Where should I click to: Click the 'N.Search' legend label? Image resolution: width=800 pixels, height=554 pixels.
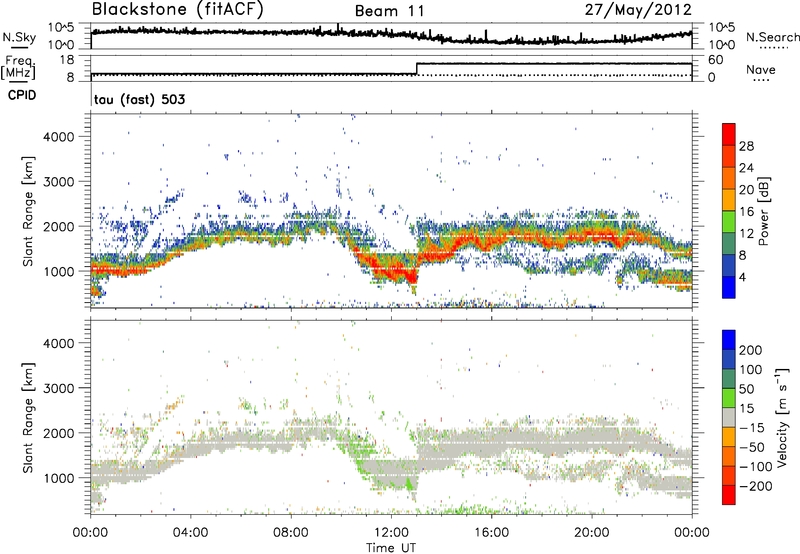coord(772,37)
